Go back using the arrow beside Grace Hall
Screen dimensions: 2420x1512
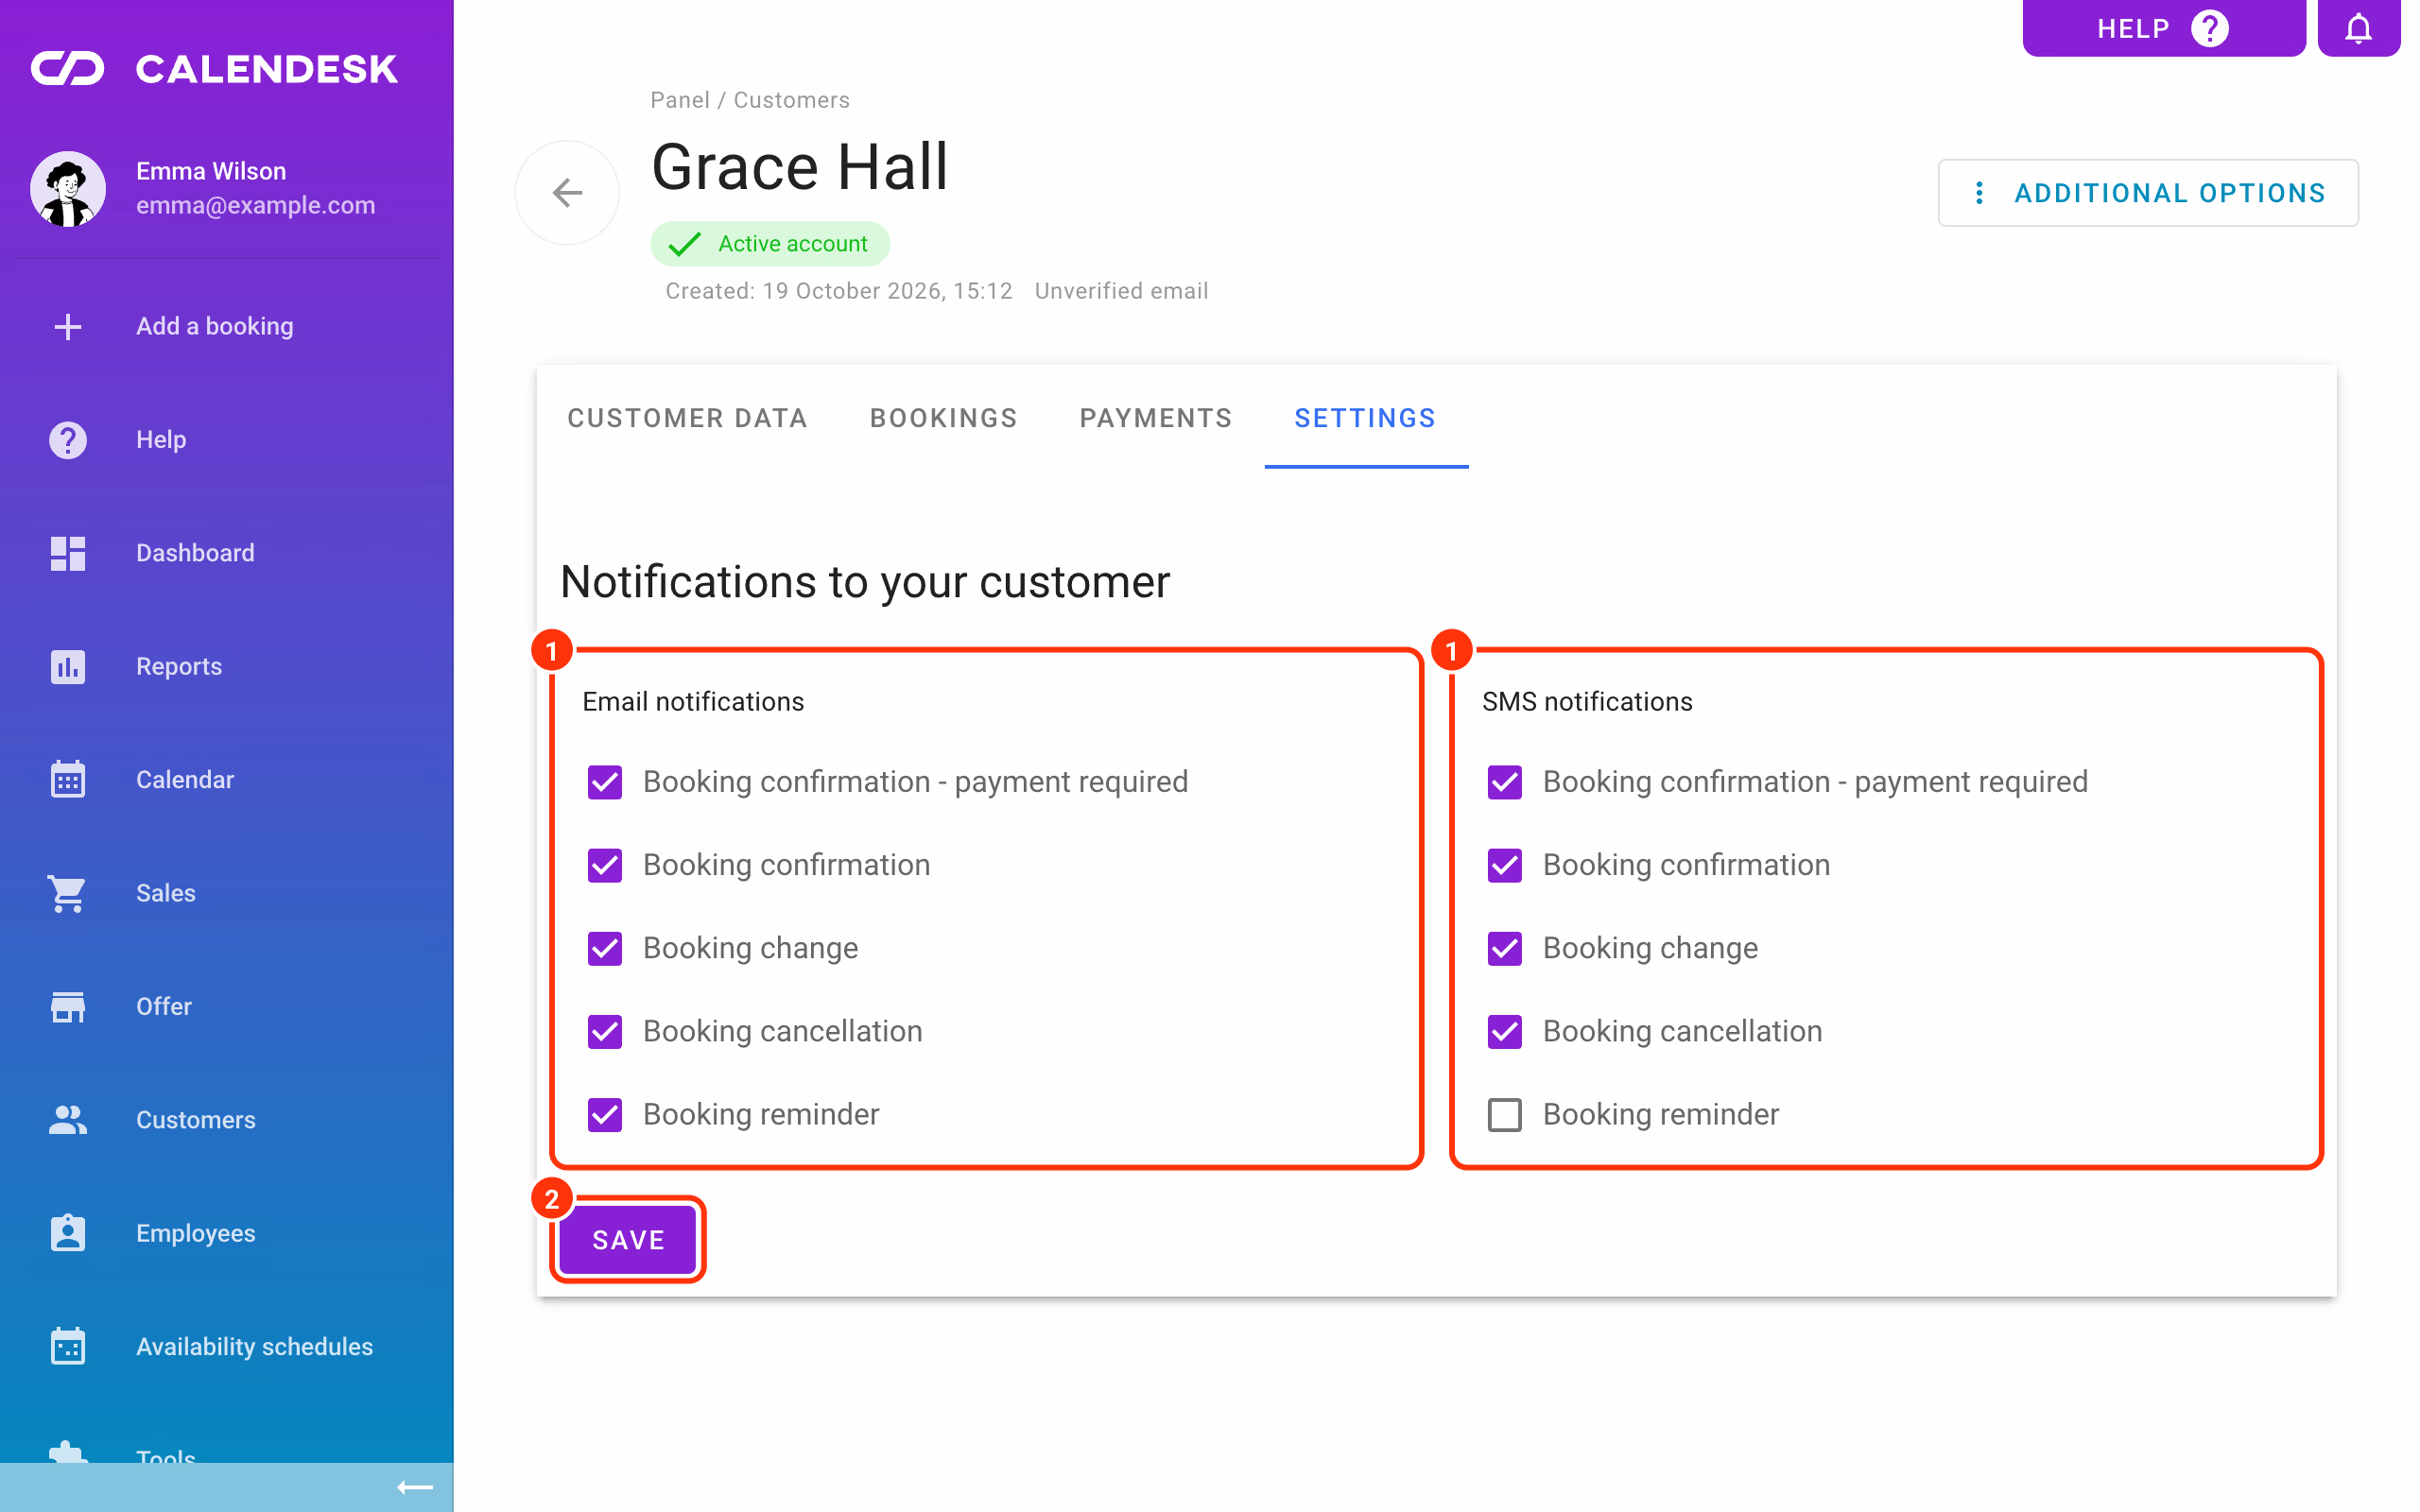567,192
